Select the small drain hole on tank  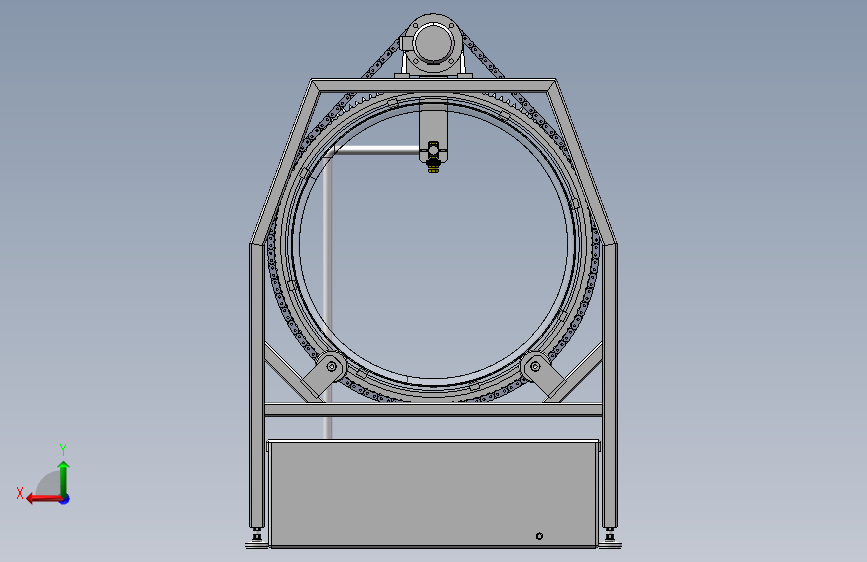(x=540, y=536)
